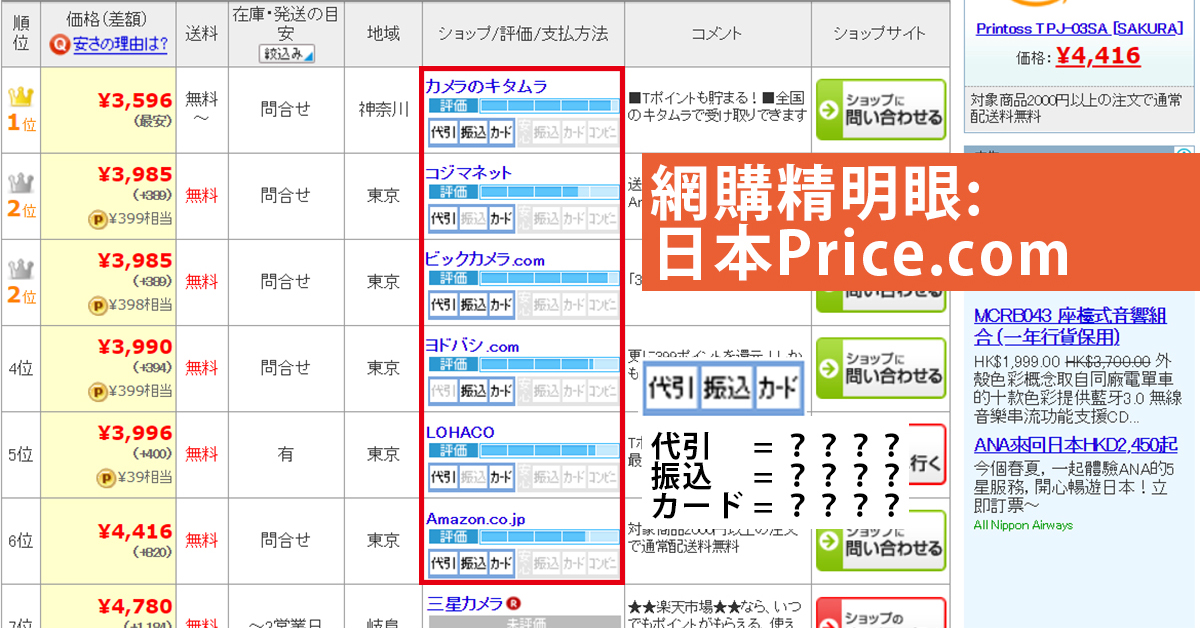1200x628 pixels.
Task: Click the gold crown icon for rank 1位
Action: coord(21,96)
